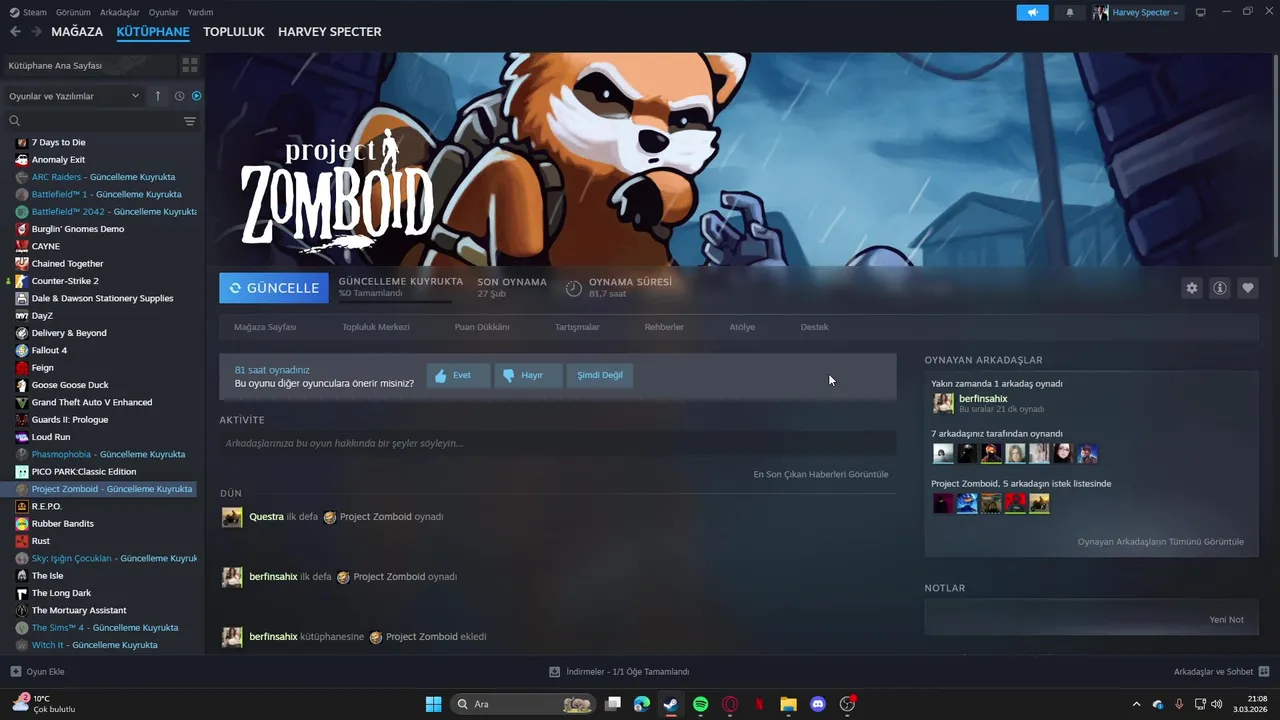This screenshot has width=1280, height=720.
Task: Recommend the game with Evet button
Action: [458, 375]
